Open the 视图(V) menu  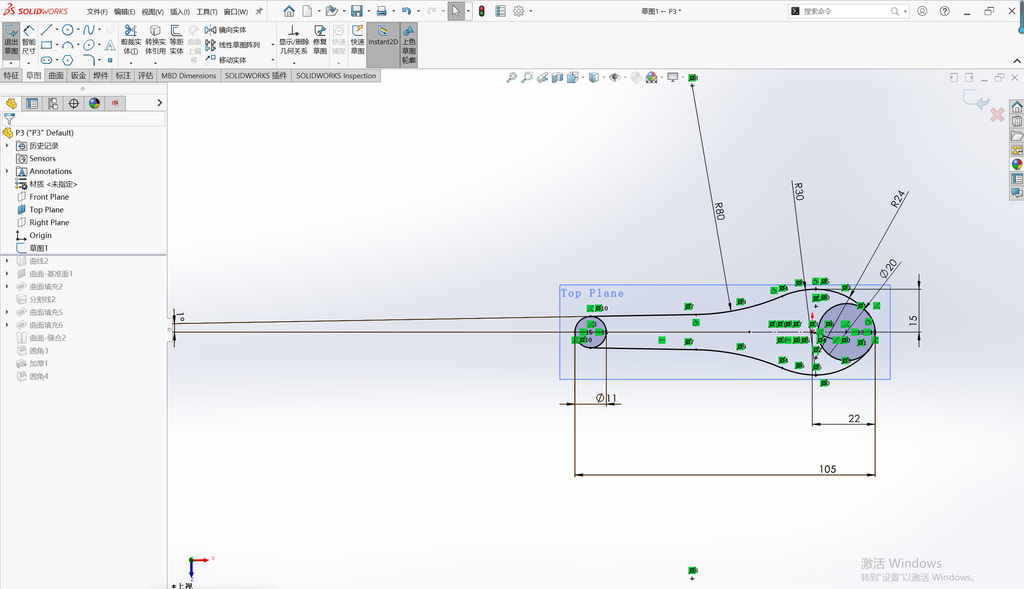click(153, 12)
